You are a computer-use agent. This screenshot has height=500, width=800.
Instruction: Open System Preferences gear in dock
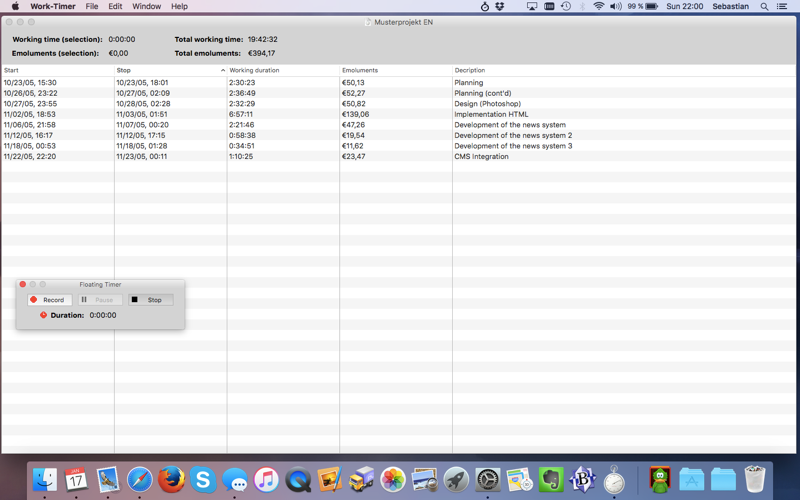[488, 479]
